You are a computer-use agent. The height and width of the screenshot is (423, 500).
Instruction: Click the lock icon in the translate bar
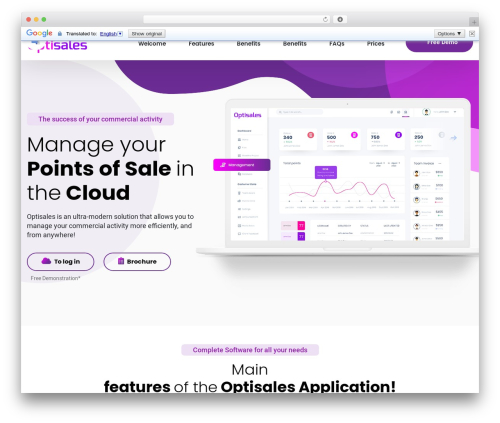[60, 34]
